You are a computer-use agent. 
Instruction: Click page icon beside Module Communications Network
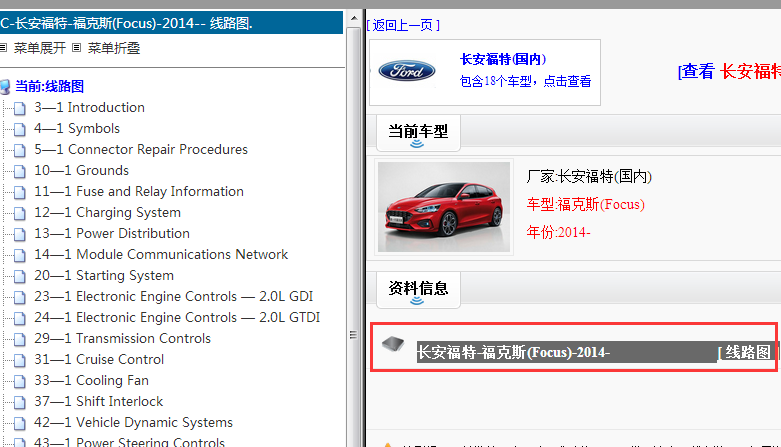[x=20, y=255]
